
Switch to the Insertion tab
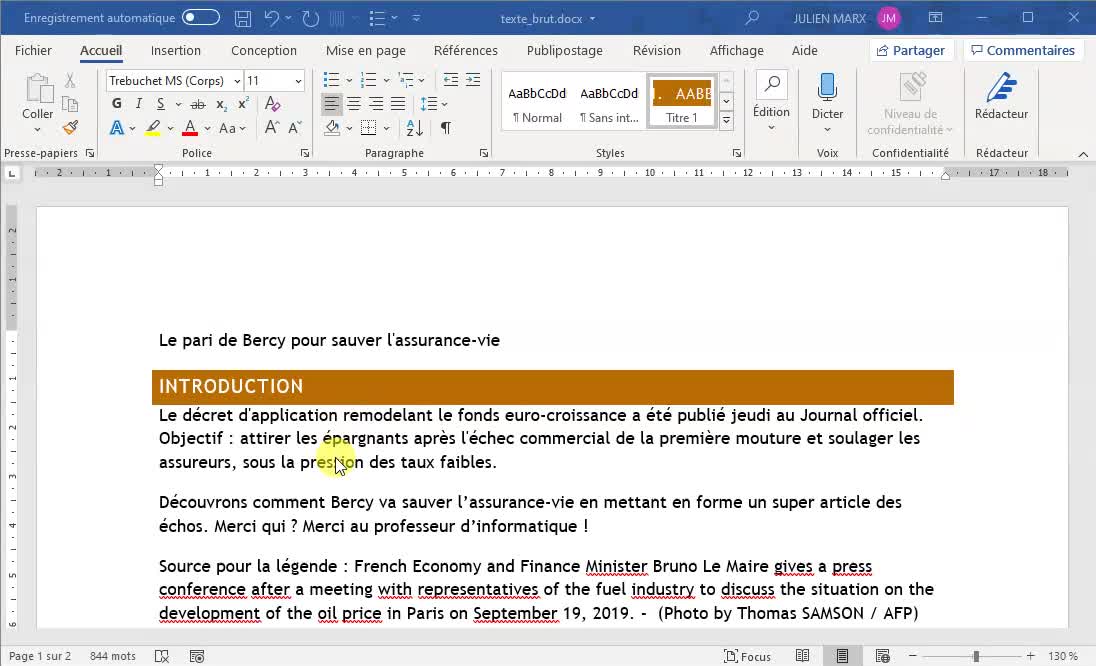(x=176, y=50)
